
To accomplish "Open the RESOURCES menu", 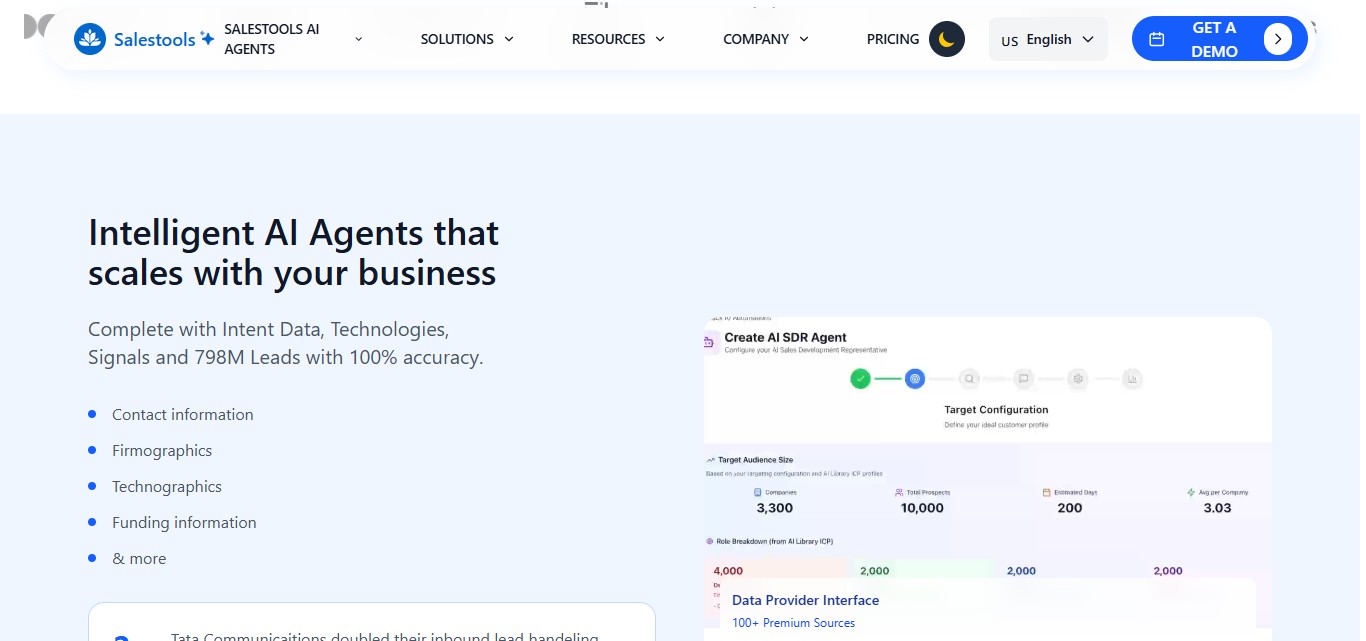I will (x=617, y=39).
